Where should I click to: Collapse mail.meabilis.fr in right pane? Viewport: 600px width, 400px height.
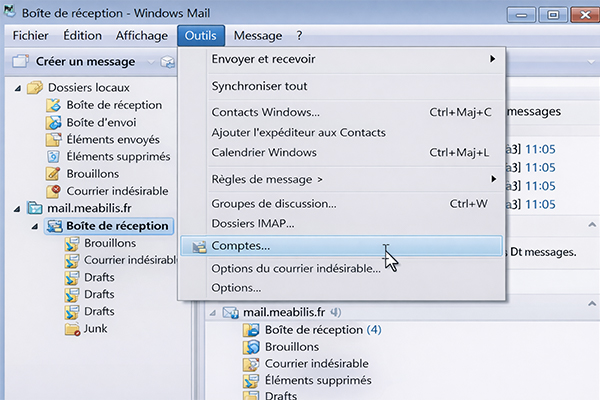pos(212,313)
